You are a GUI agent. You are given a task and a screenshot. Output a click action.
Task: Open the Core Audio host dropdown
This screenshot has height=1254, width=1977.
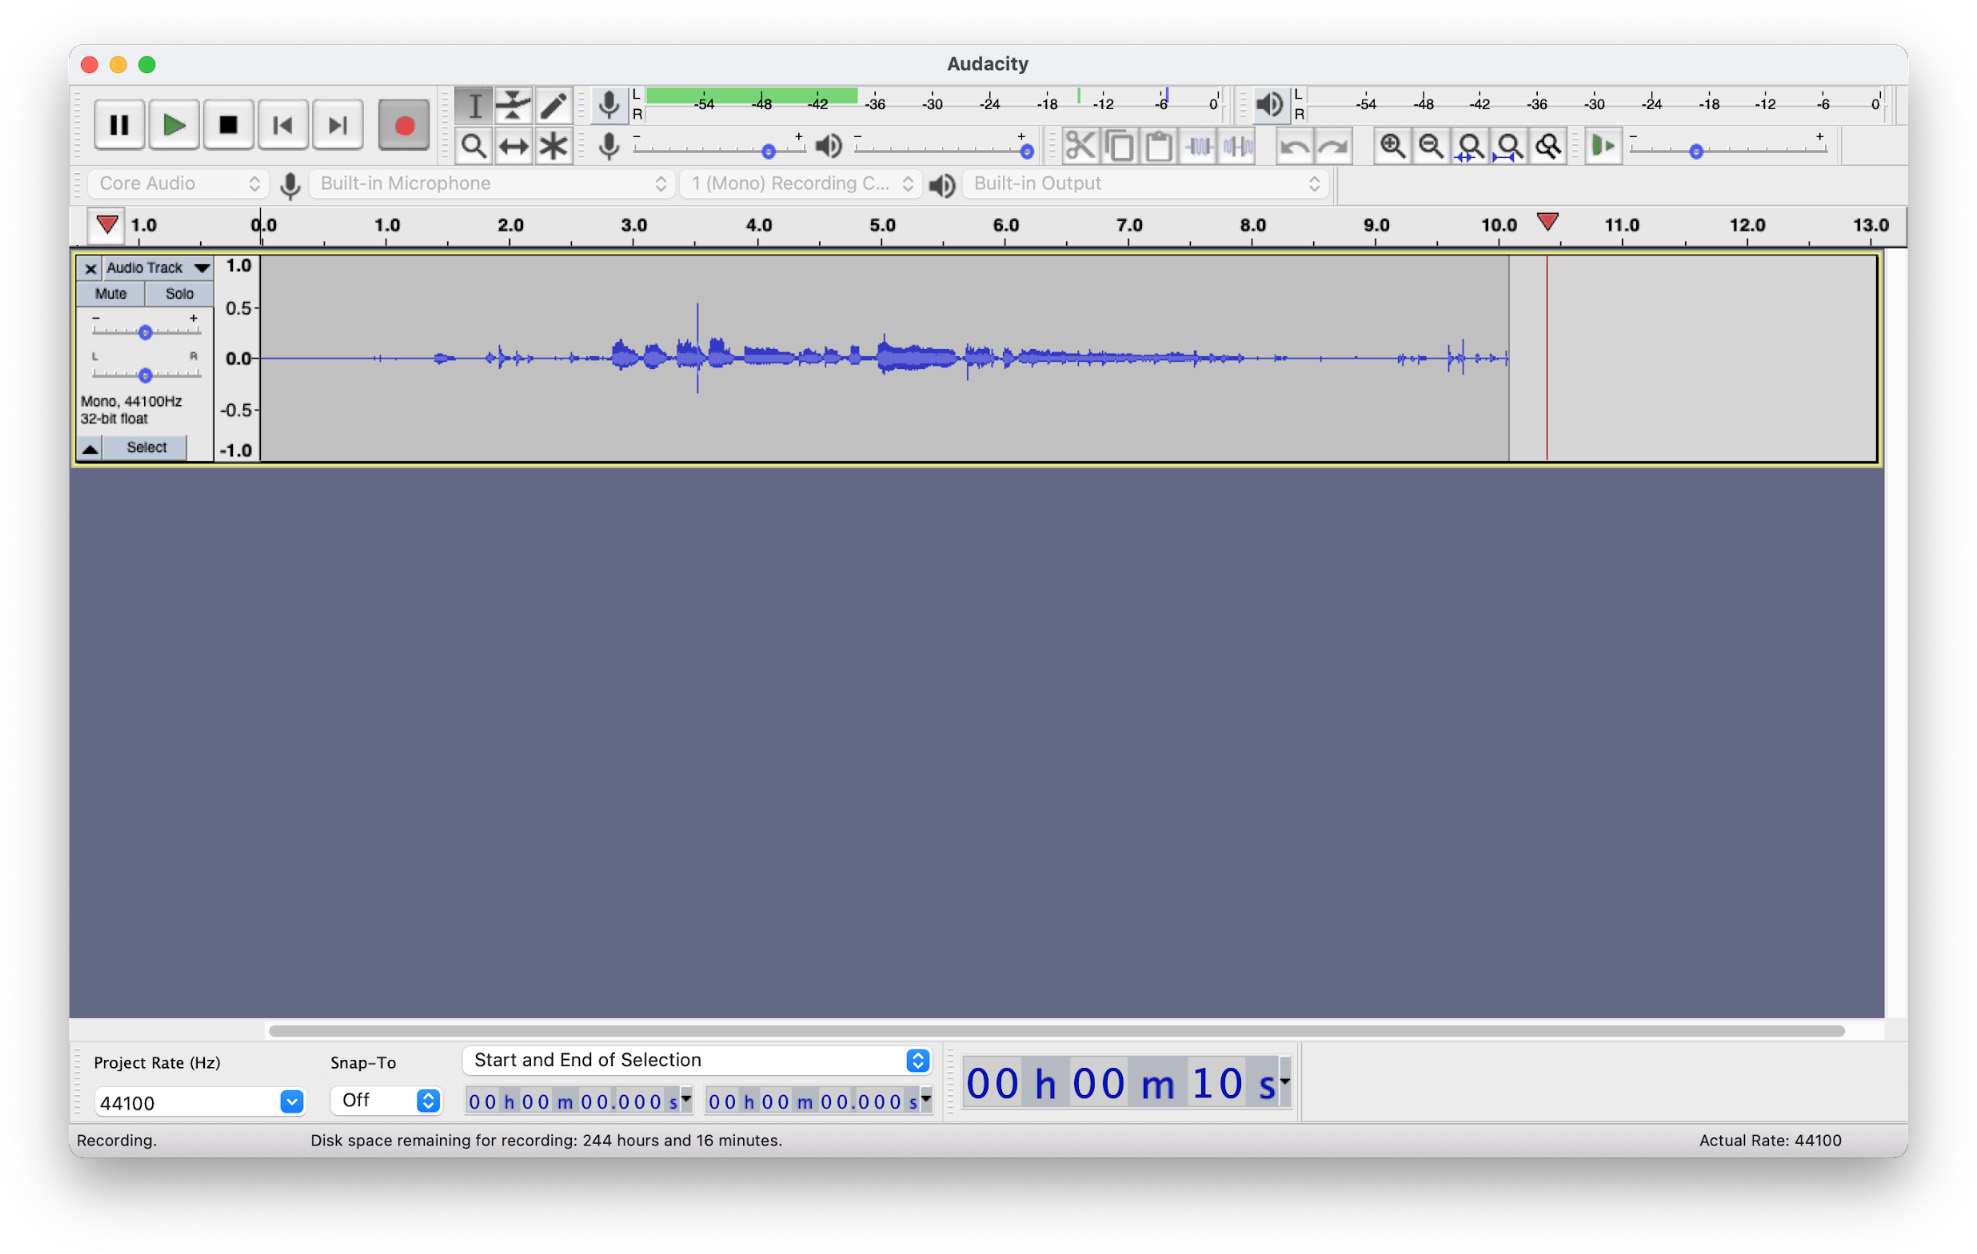point(179,183)
